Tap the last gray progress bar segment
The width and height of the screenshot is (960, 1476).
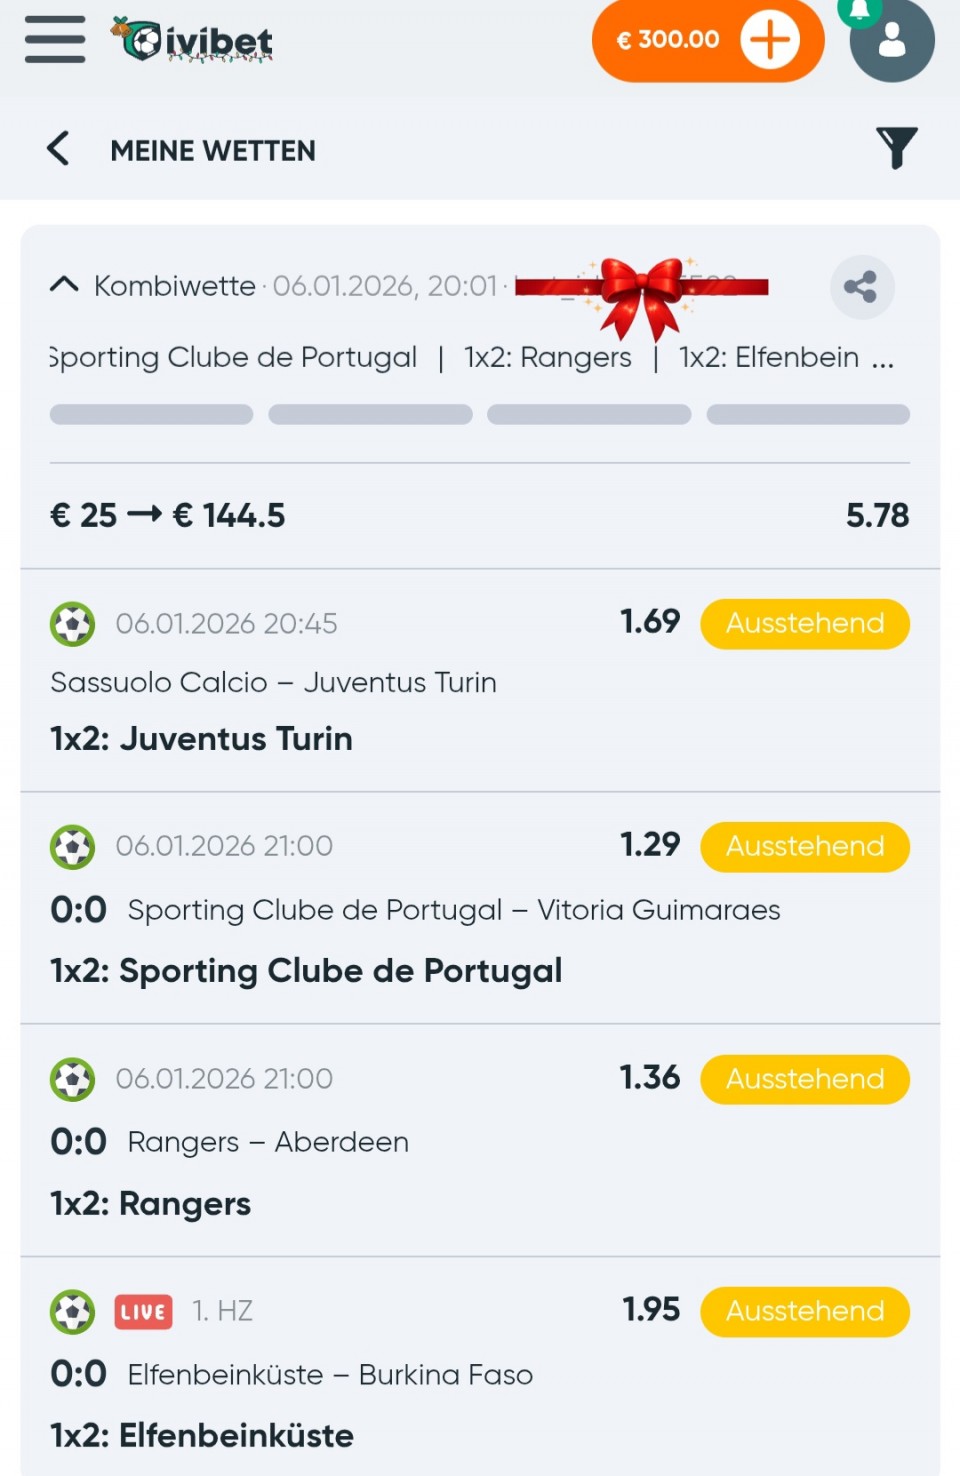click(x=807, y=415)
